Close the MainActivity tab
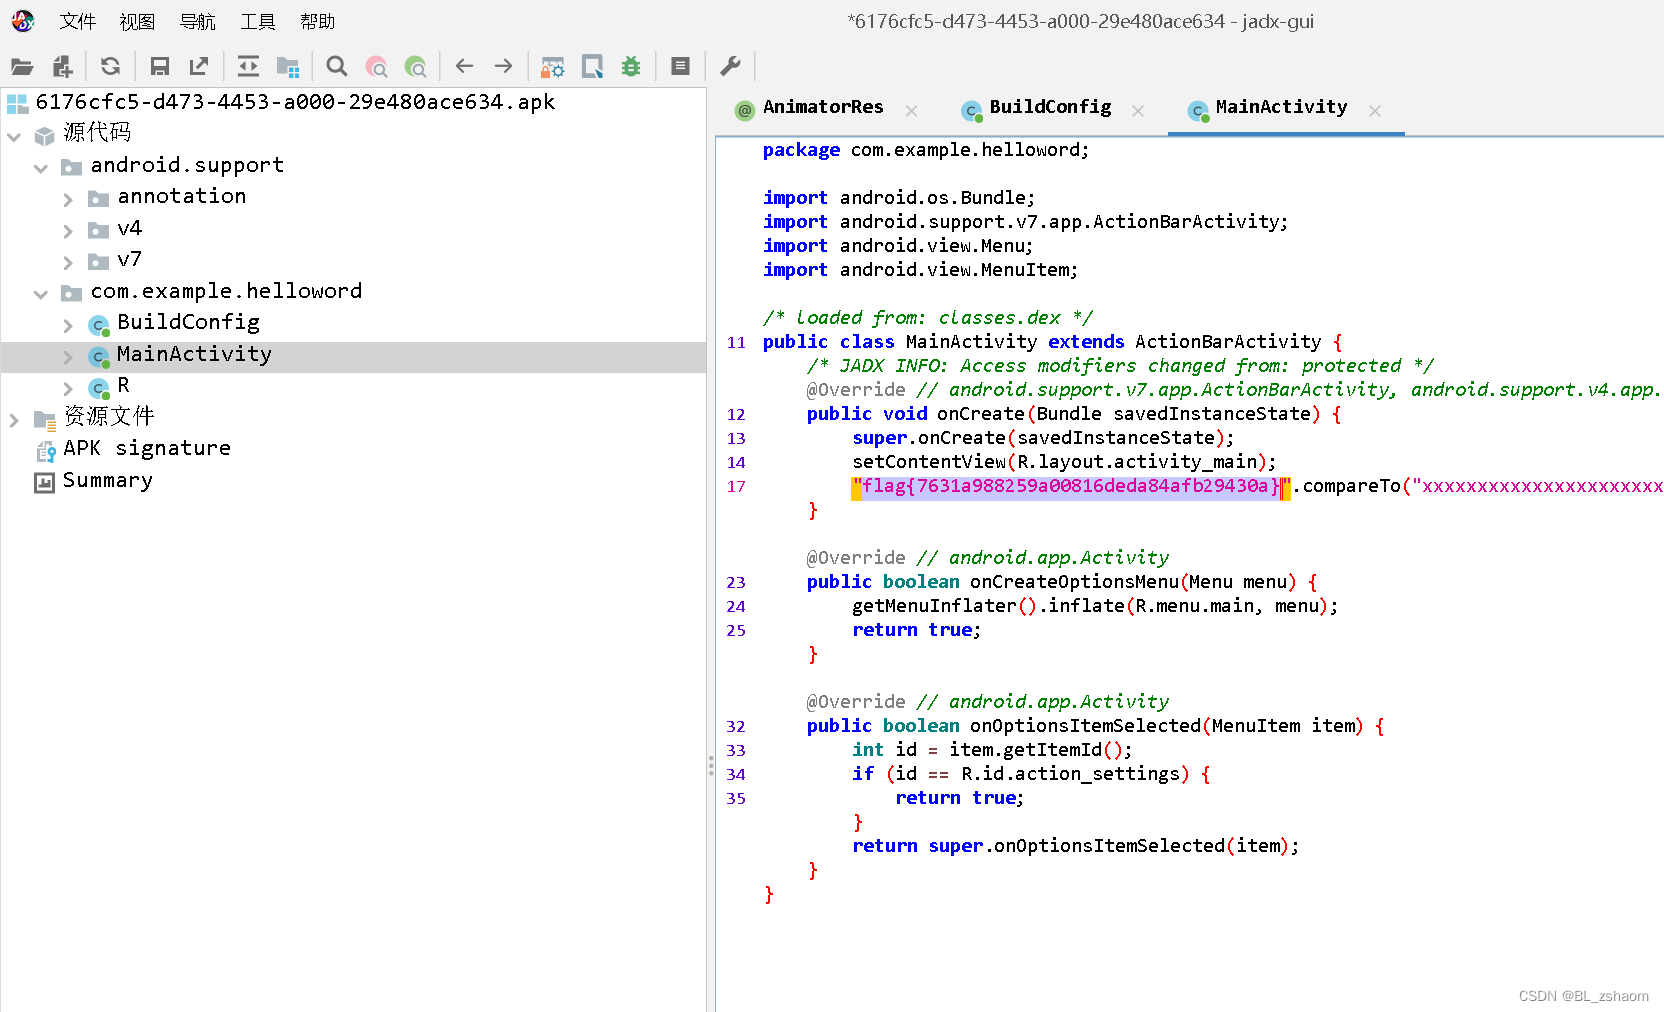The height and width of the screenshot is (1012, 1664). [x=1375, y=111]
